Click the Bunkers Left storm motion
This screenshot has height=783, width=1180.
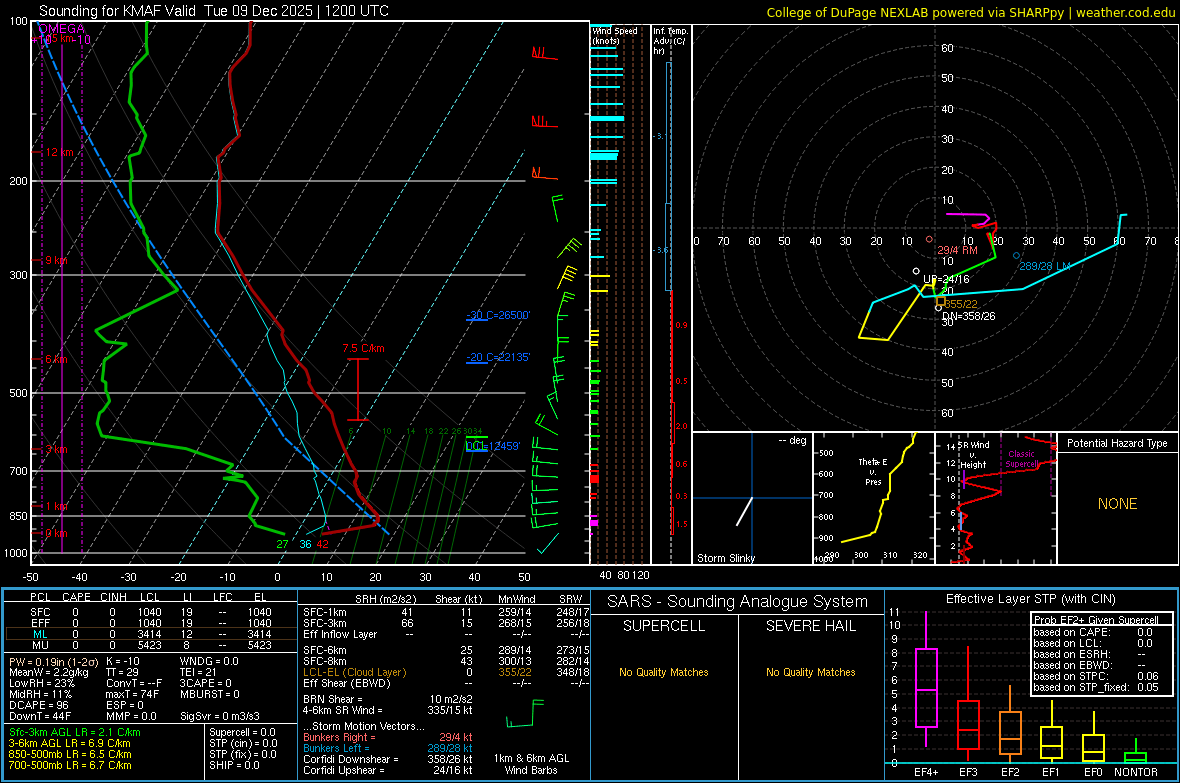(388, 748)
